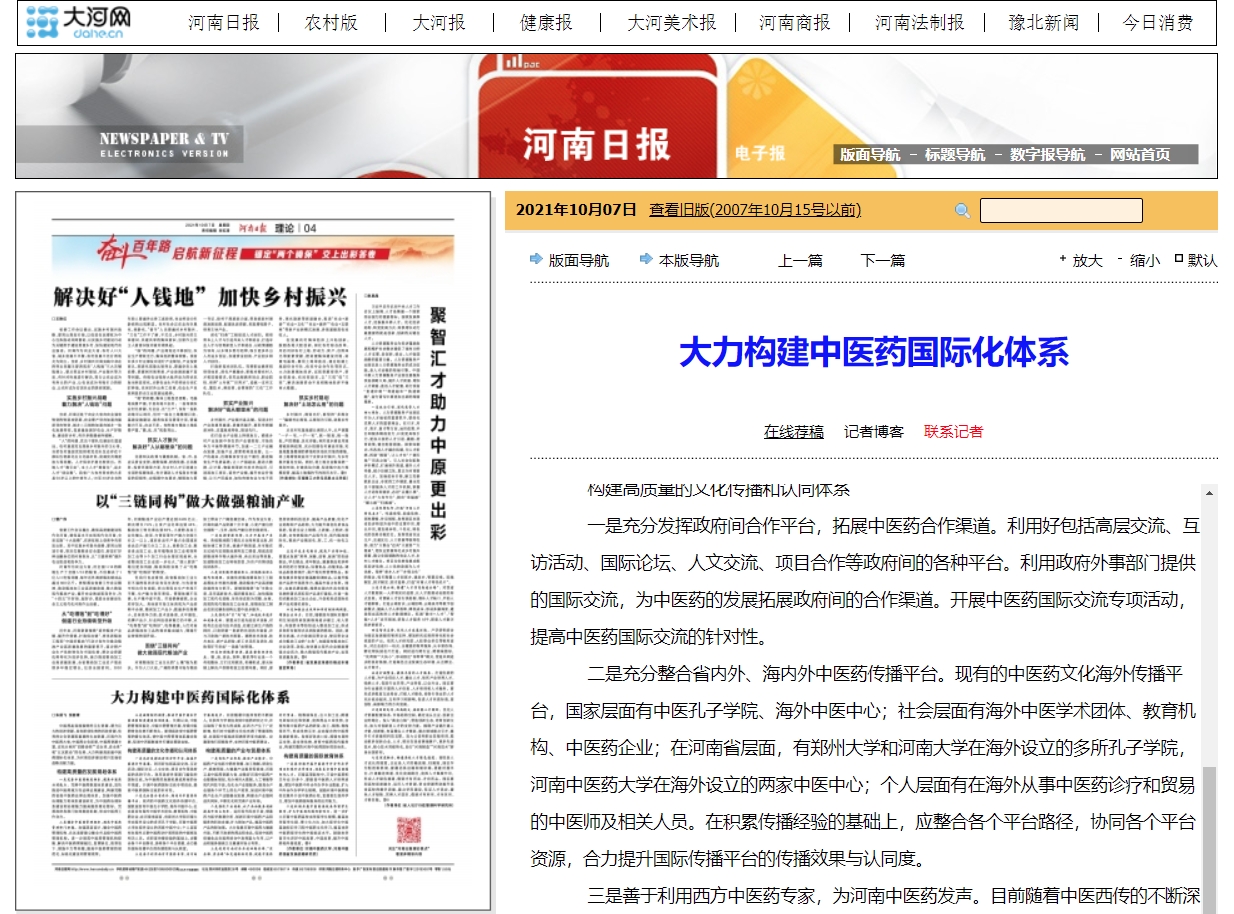
Task: Select the 解决好“人钱地”加快乡村振兴 headline on the page image
Action: pos(200,297)
